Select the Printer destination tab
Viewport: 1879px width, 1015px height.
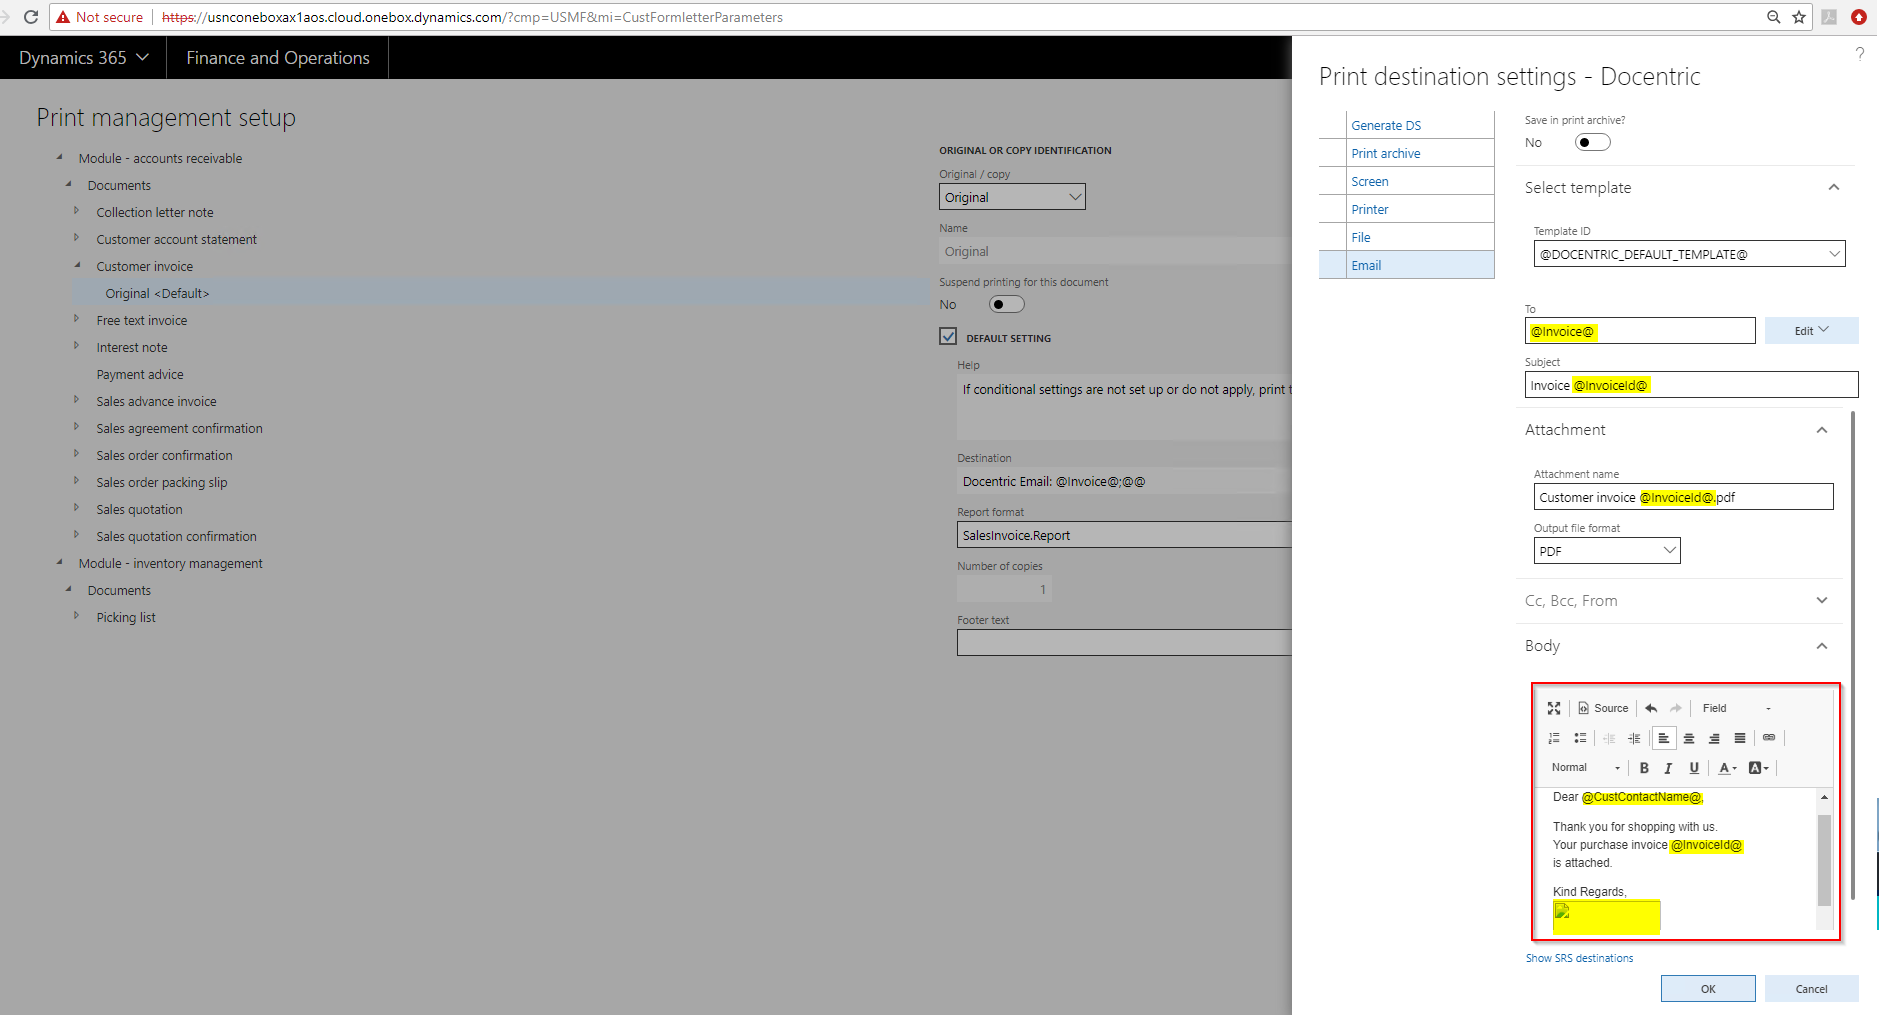(x=1370, y=209)
